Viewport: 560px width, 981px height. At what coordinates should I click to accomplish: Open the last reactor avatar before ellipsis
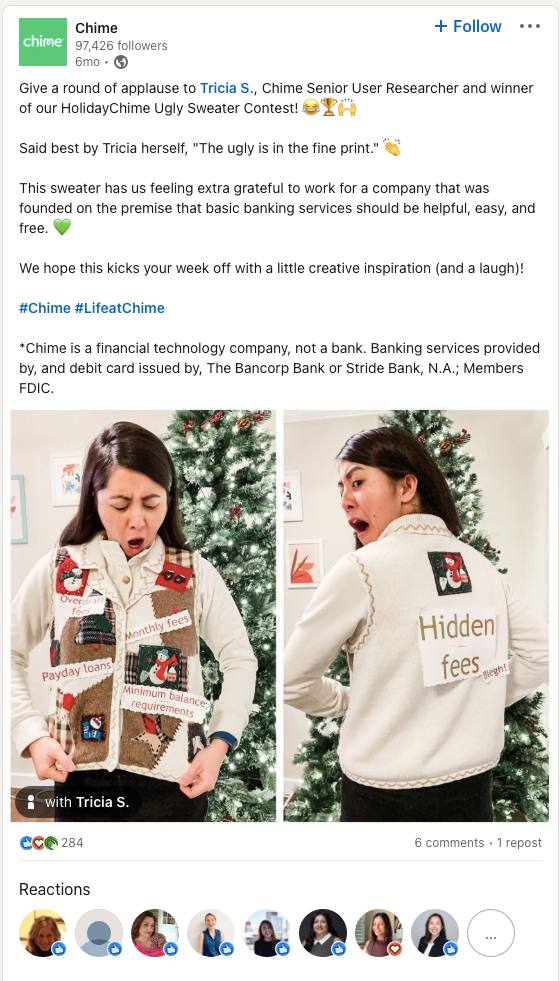(435, 933)
